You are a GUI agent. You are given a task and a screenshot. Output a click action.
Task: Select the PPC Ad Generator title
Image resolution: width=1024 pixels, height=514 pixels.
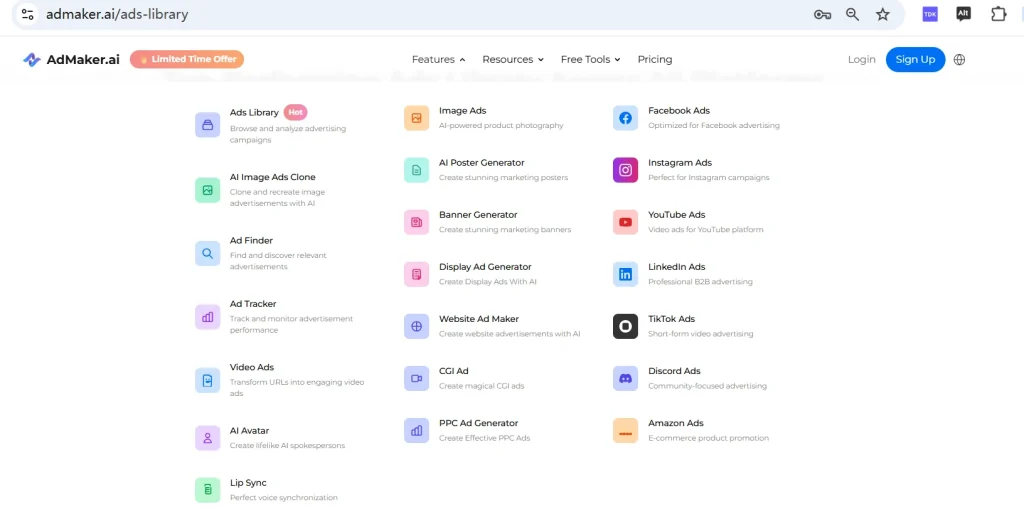478,423
